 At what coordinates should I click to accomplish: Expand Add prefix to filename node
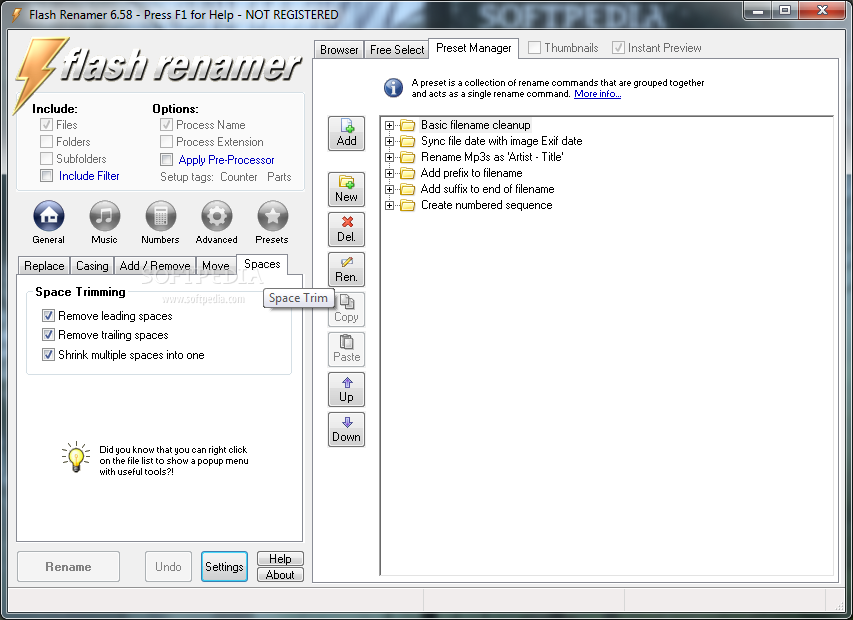389,173
